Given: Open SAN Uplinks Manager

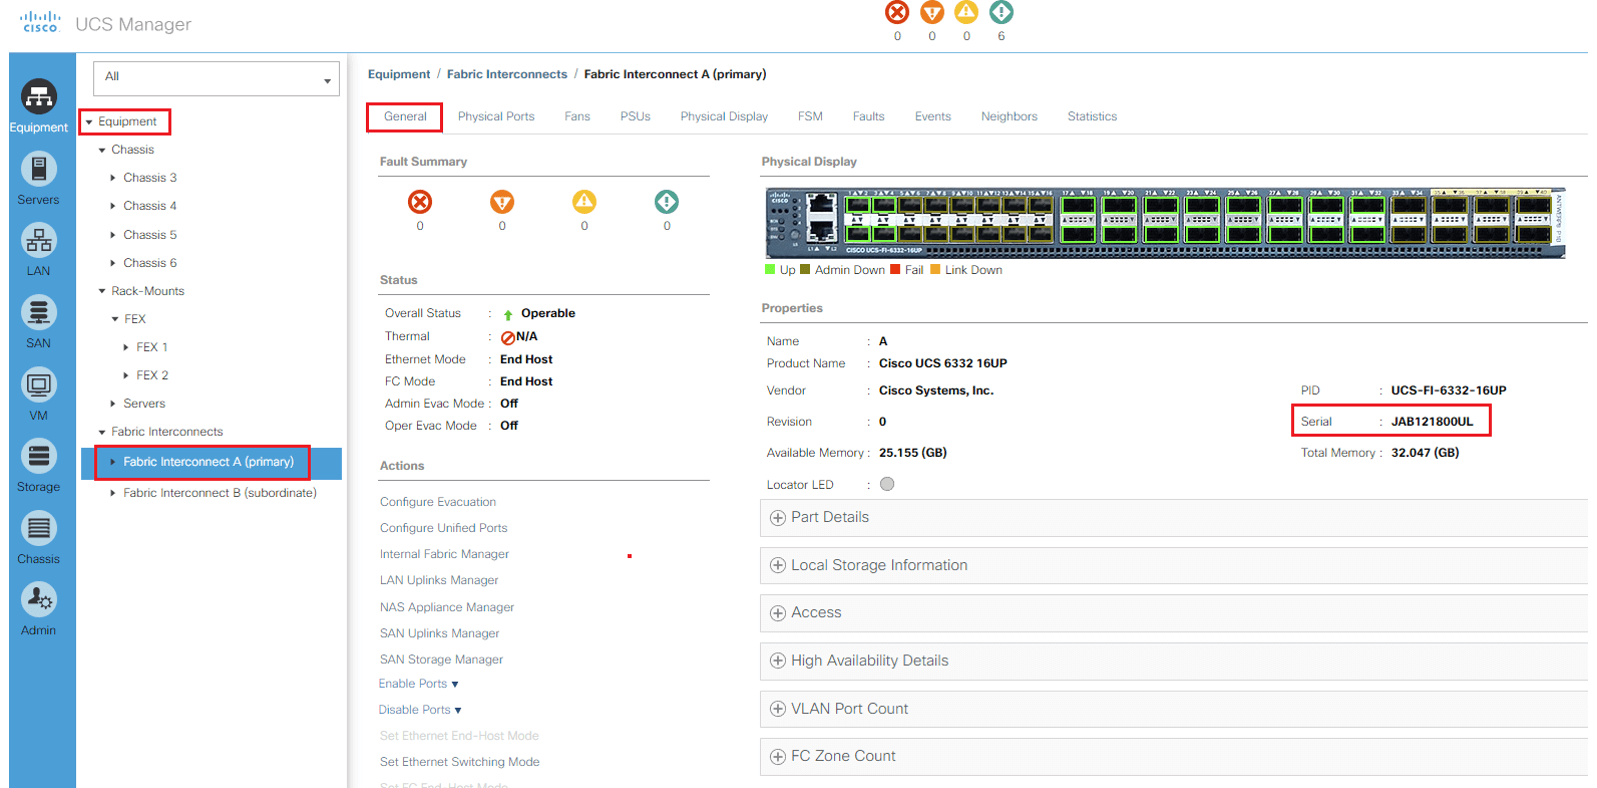Looking at the screenshot, I should tap(439, 633).
